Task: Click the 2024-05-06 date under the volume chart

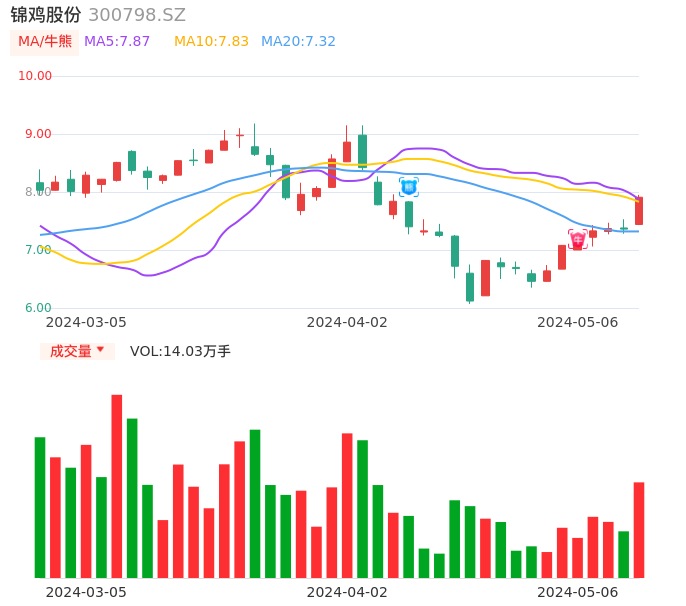Action: point(577,592)
